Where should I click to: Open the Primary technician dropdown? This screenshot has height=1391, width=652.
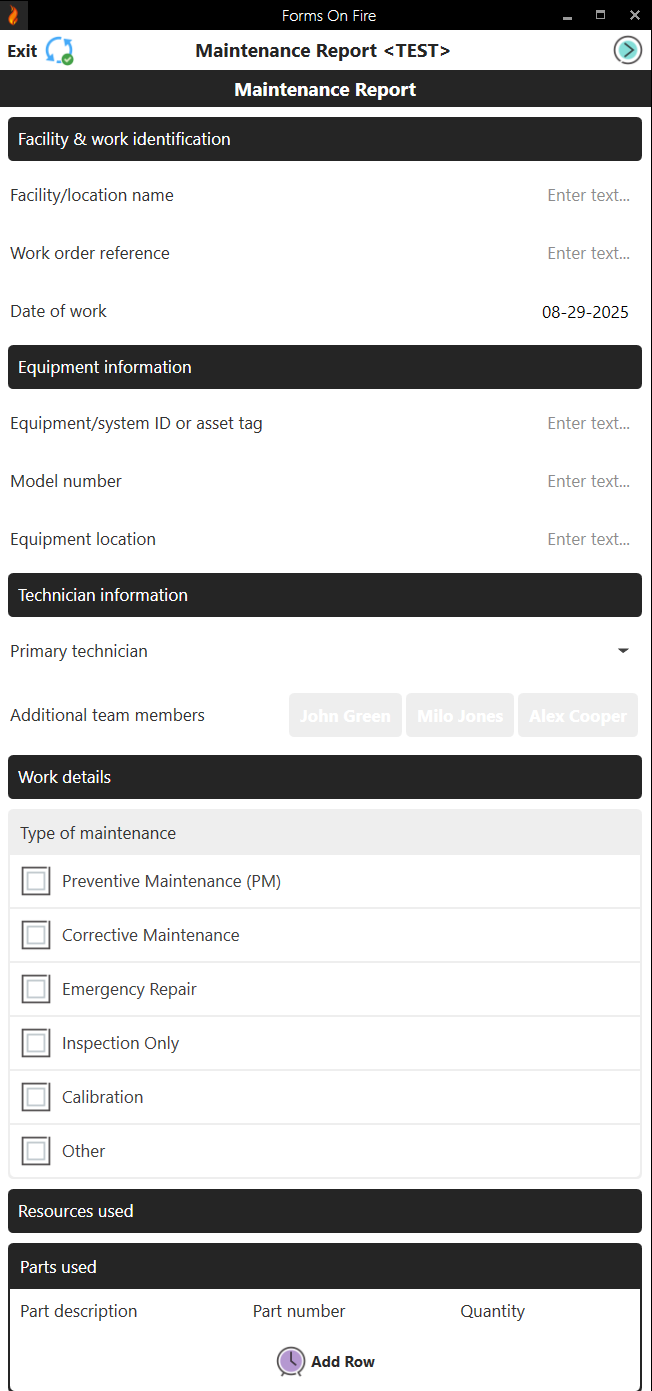pos(623,650)
